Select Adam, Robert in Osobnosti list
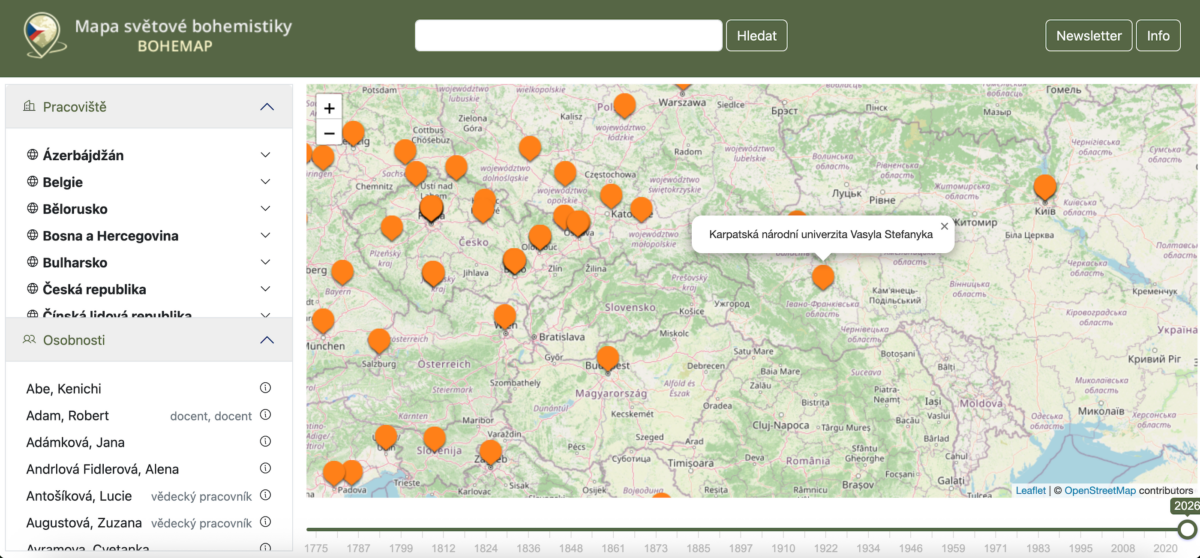 67,416
